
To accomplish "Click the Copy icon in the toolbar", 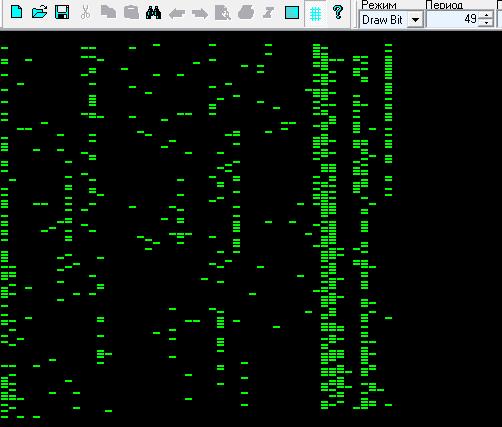I will pos(108,12).
